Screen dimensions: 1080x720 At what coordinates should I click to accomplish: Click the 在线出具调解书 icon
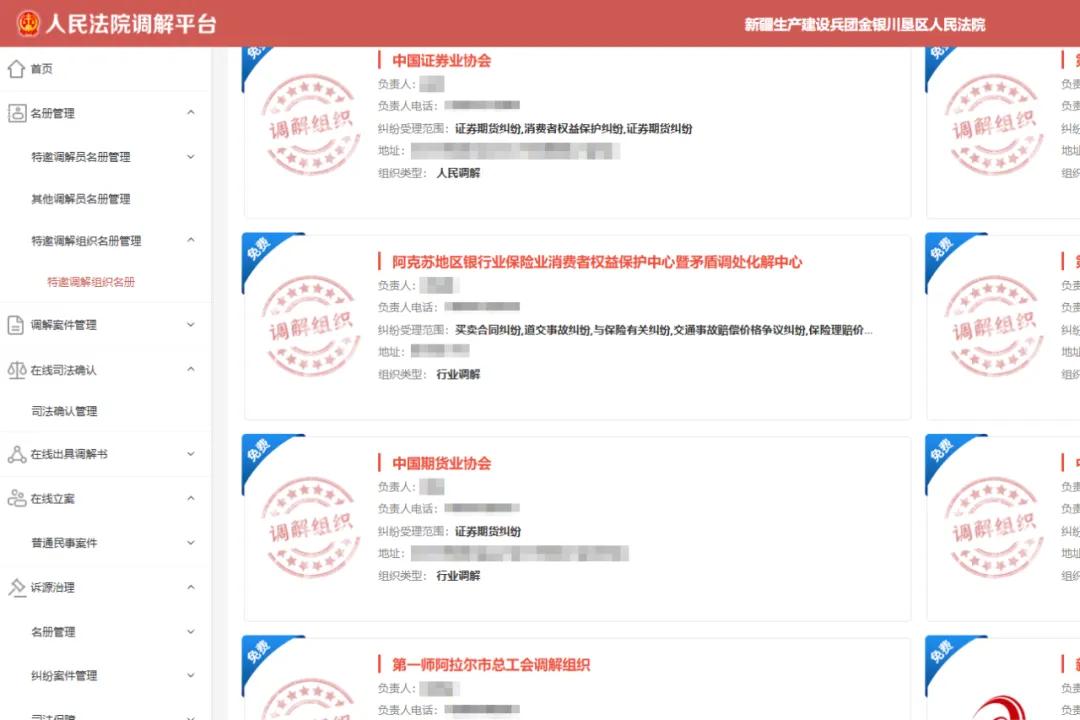click(x=17, y=454)
